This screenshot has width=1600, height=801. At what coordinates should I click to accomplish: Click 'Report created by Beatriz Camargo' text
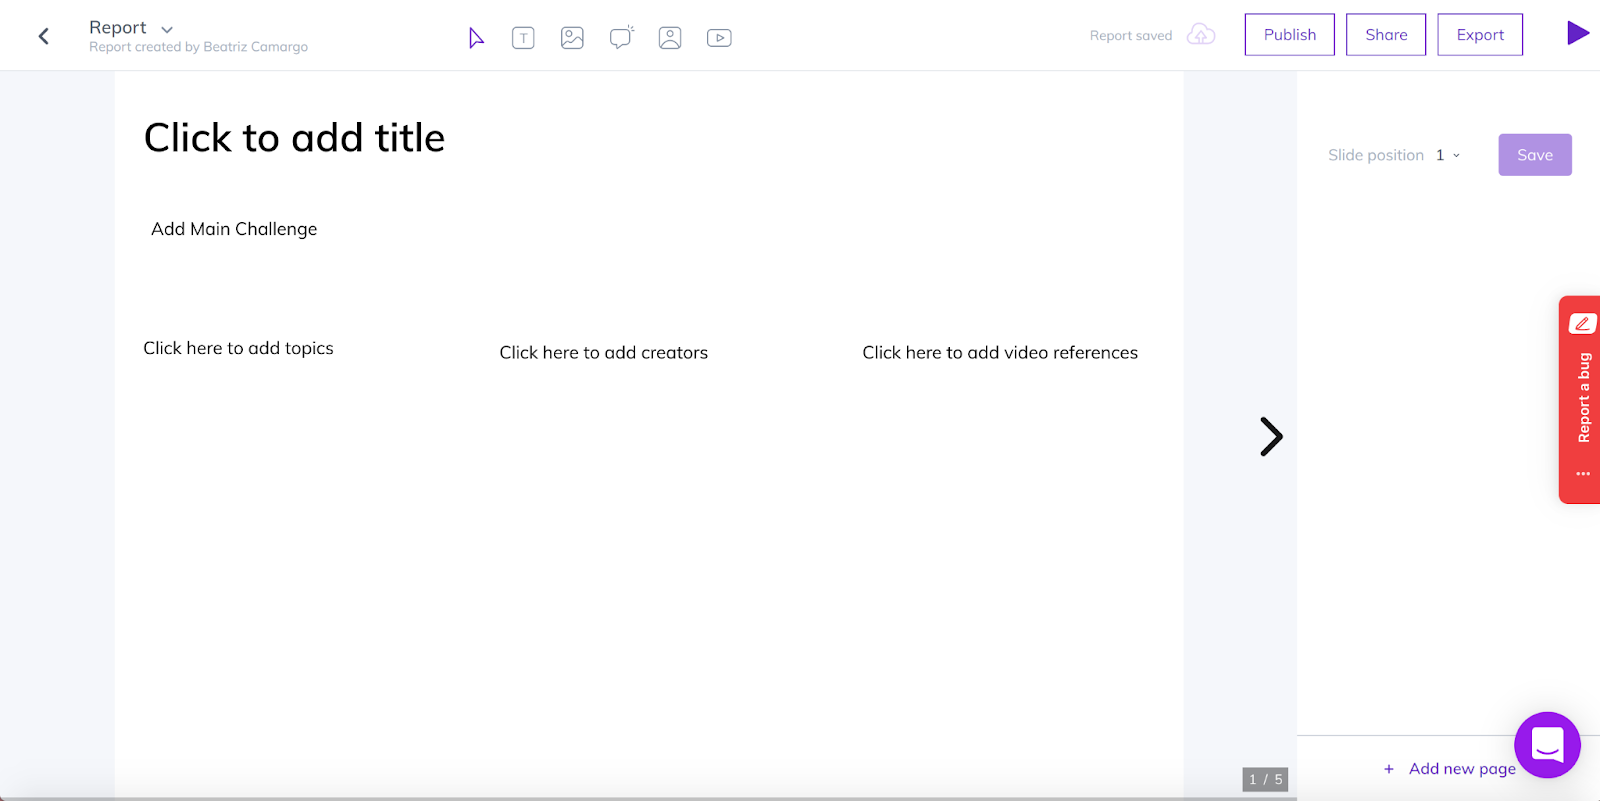198,47
